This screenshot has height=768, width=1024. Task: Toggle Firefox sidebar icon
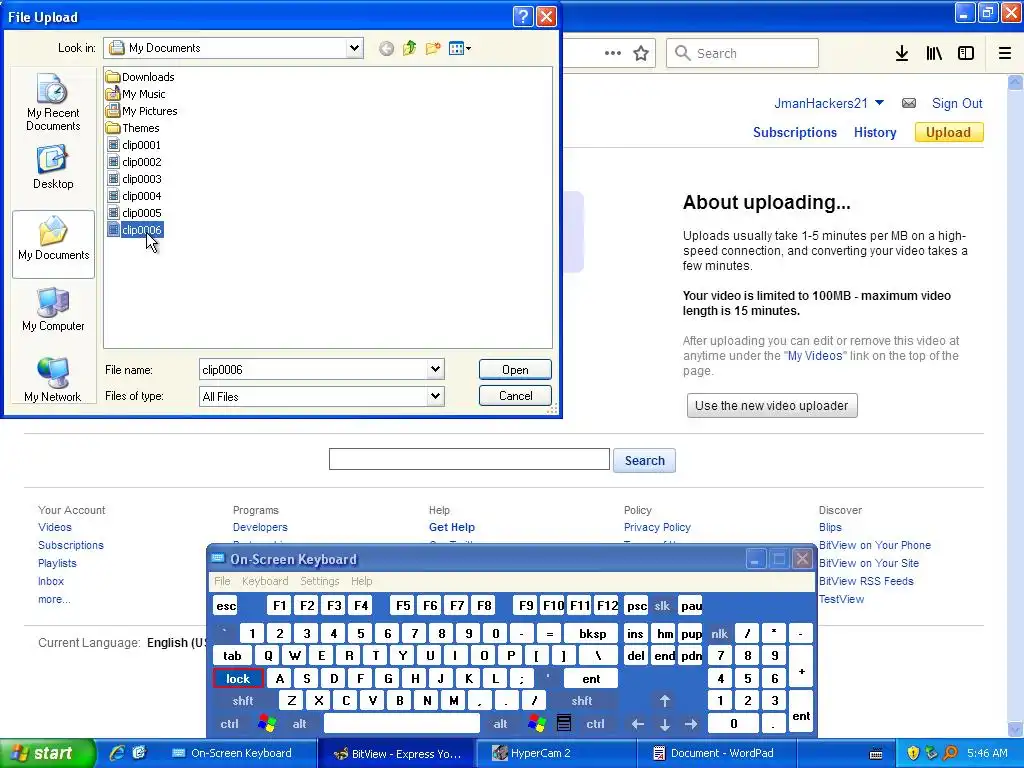coord(966,54)
